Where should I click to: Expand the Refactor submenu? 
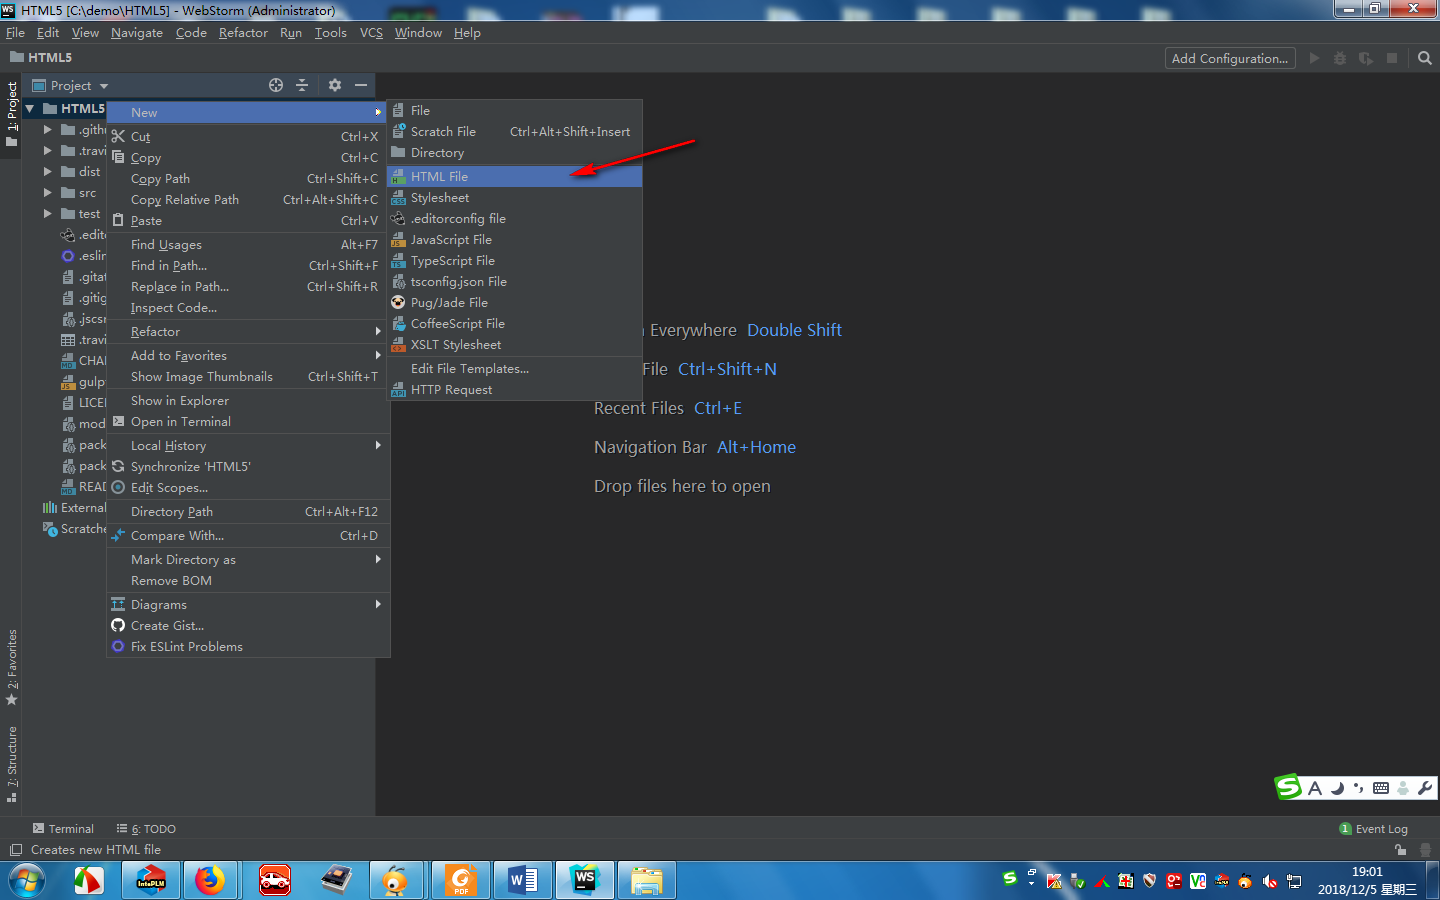(248, 332)
